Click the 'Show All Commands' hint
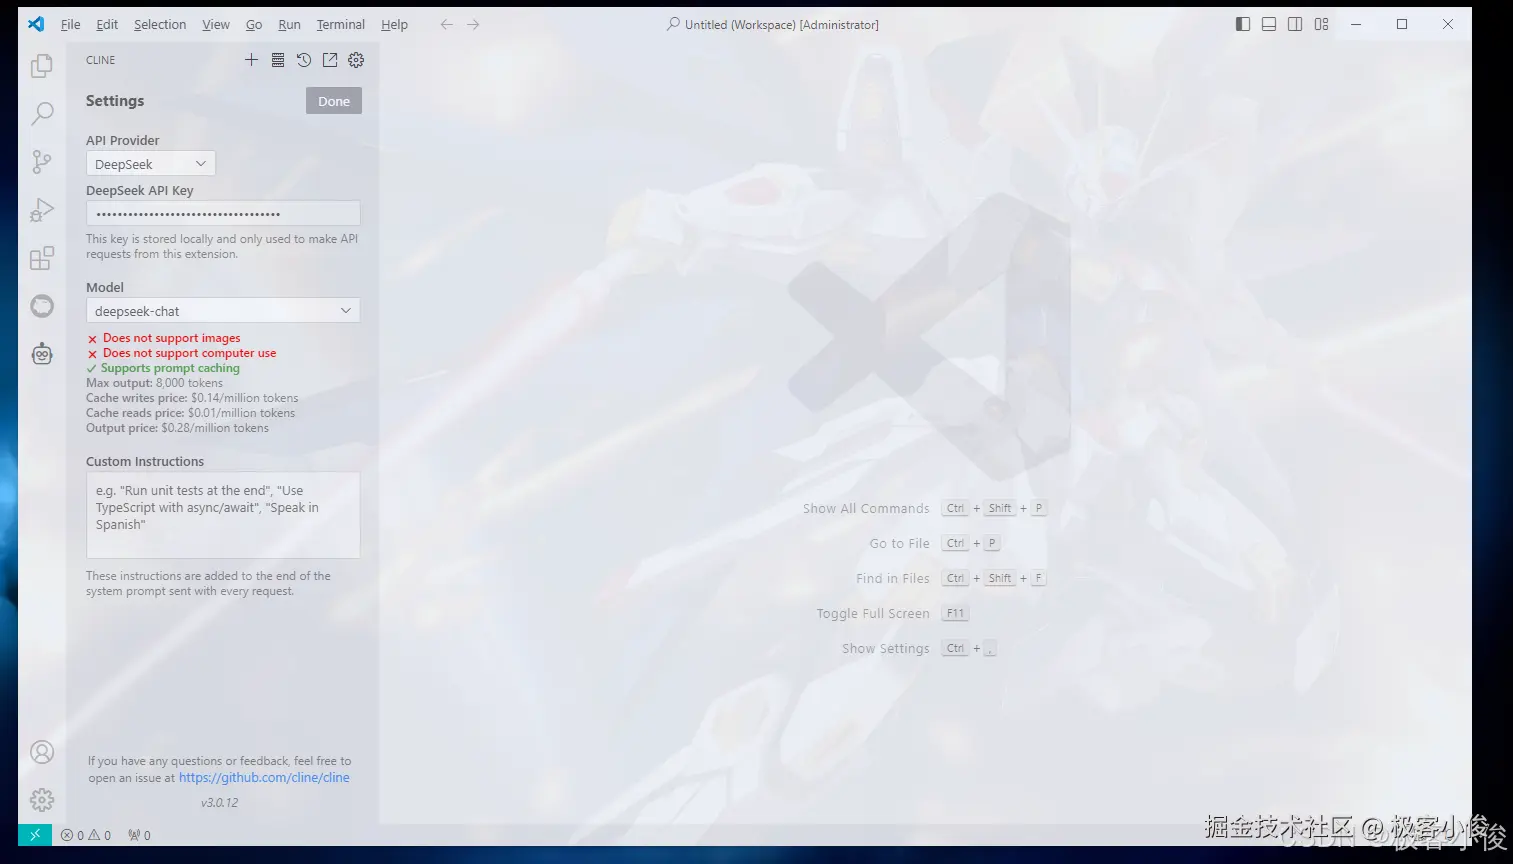 pyautogui.click(x=866, y=508)
